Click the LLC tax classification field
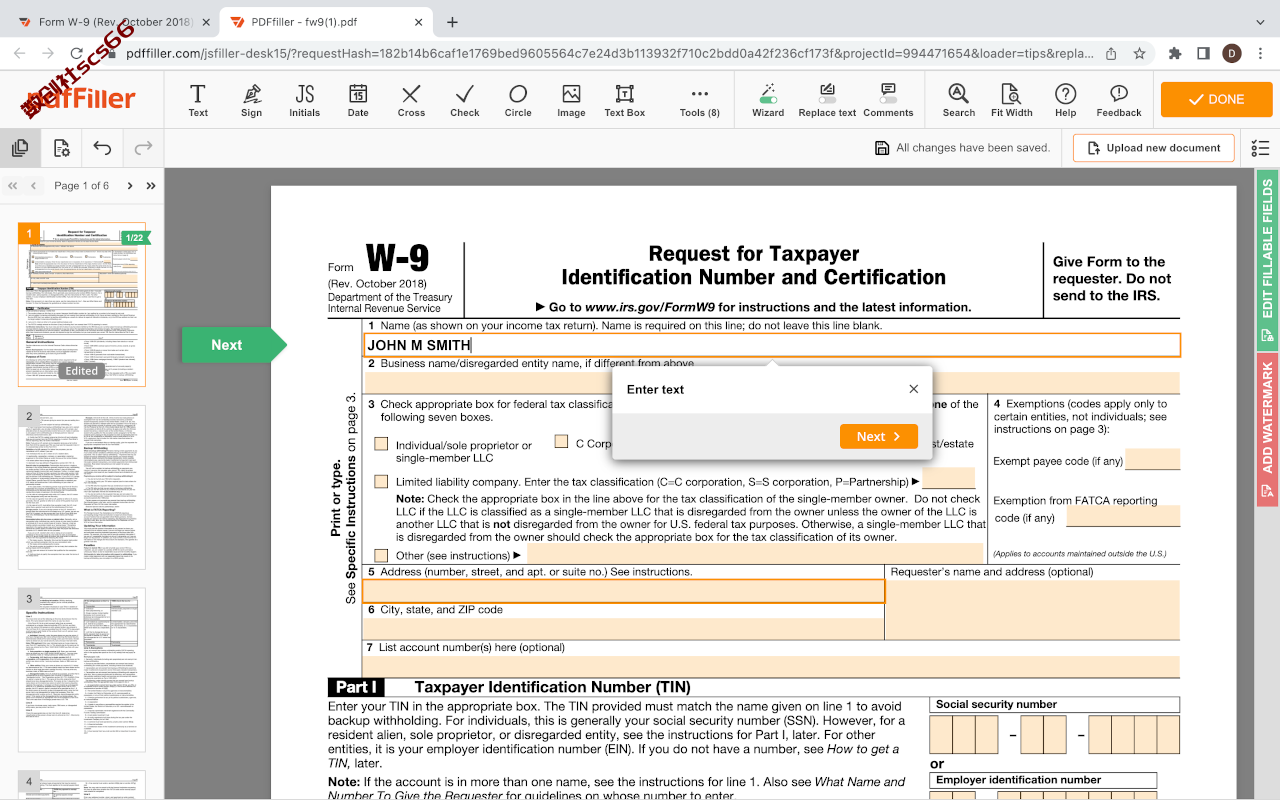 coord(948,479)
